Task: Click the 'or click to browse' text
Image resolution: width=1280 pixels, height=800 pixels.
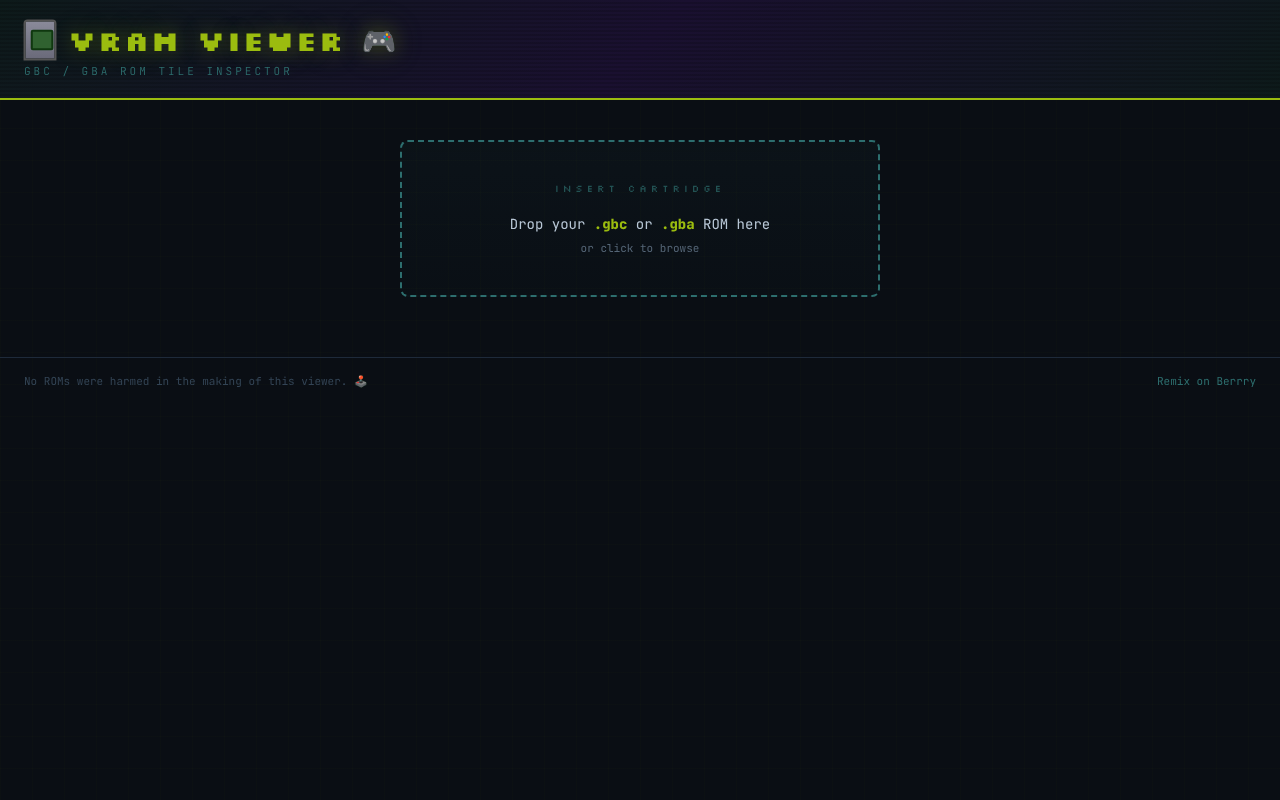Action: (x=640, y=249)
